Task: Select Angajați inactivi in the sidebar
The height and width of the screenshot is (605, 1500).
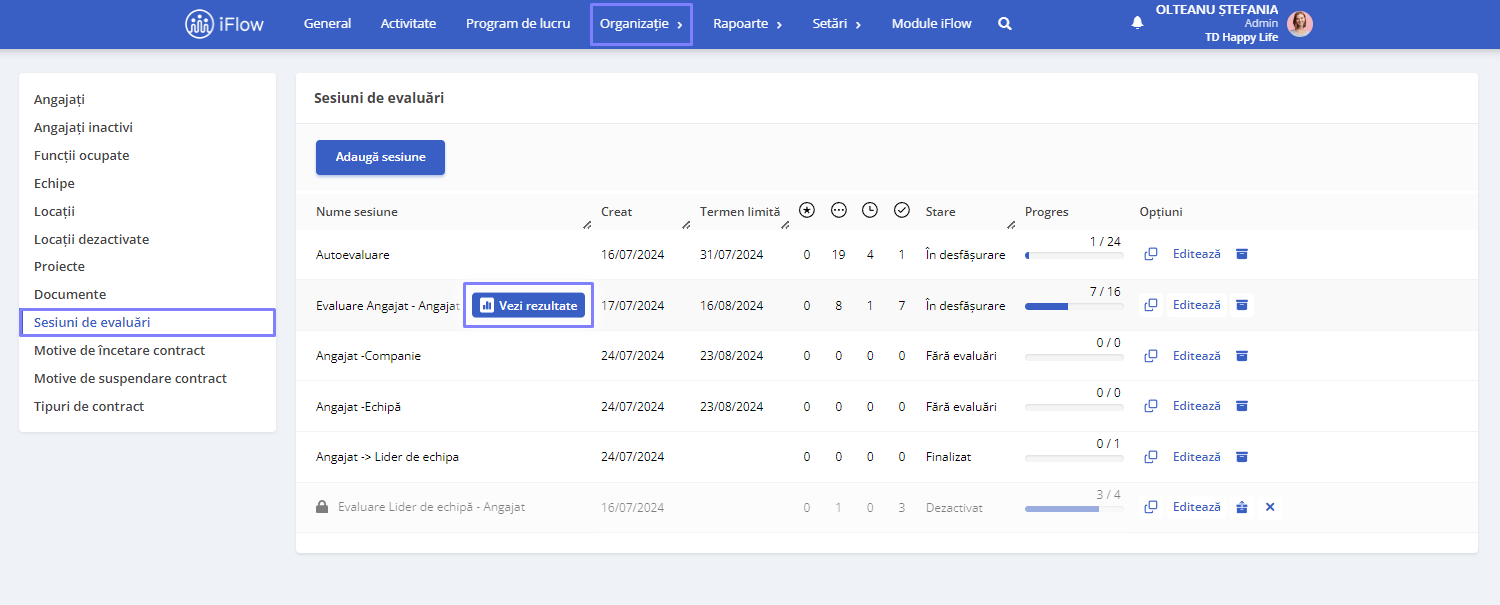Action: (83, 128)
